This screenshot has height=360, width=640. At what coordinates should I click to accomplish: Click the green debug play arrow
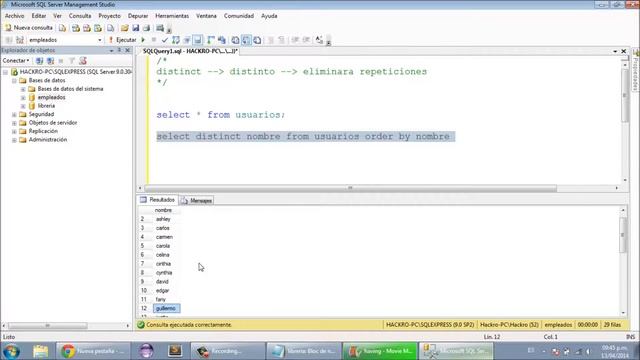coord(143,40)
